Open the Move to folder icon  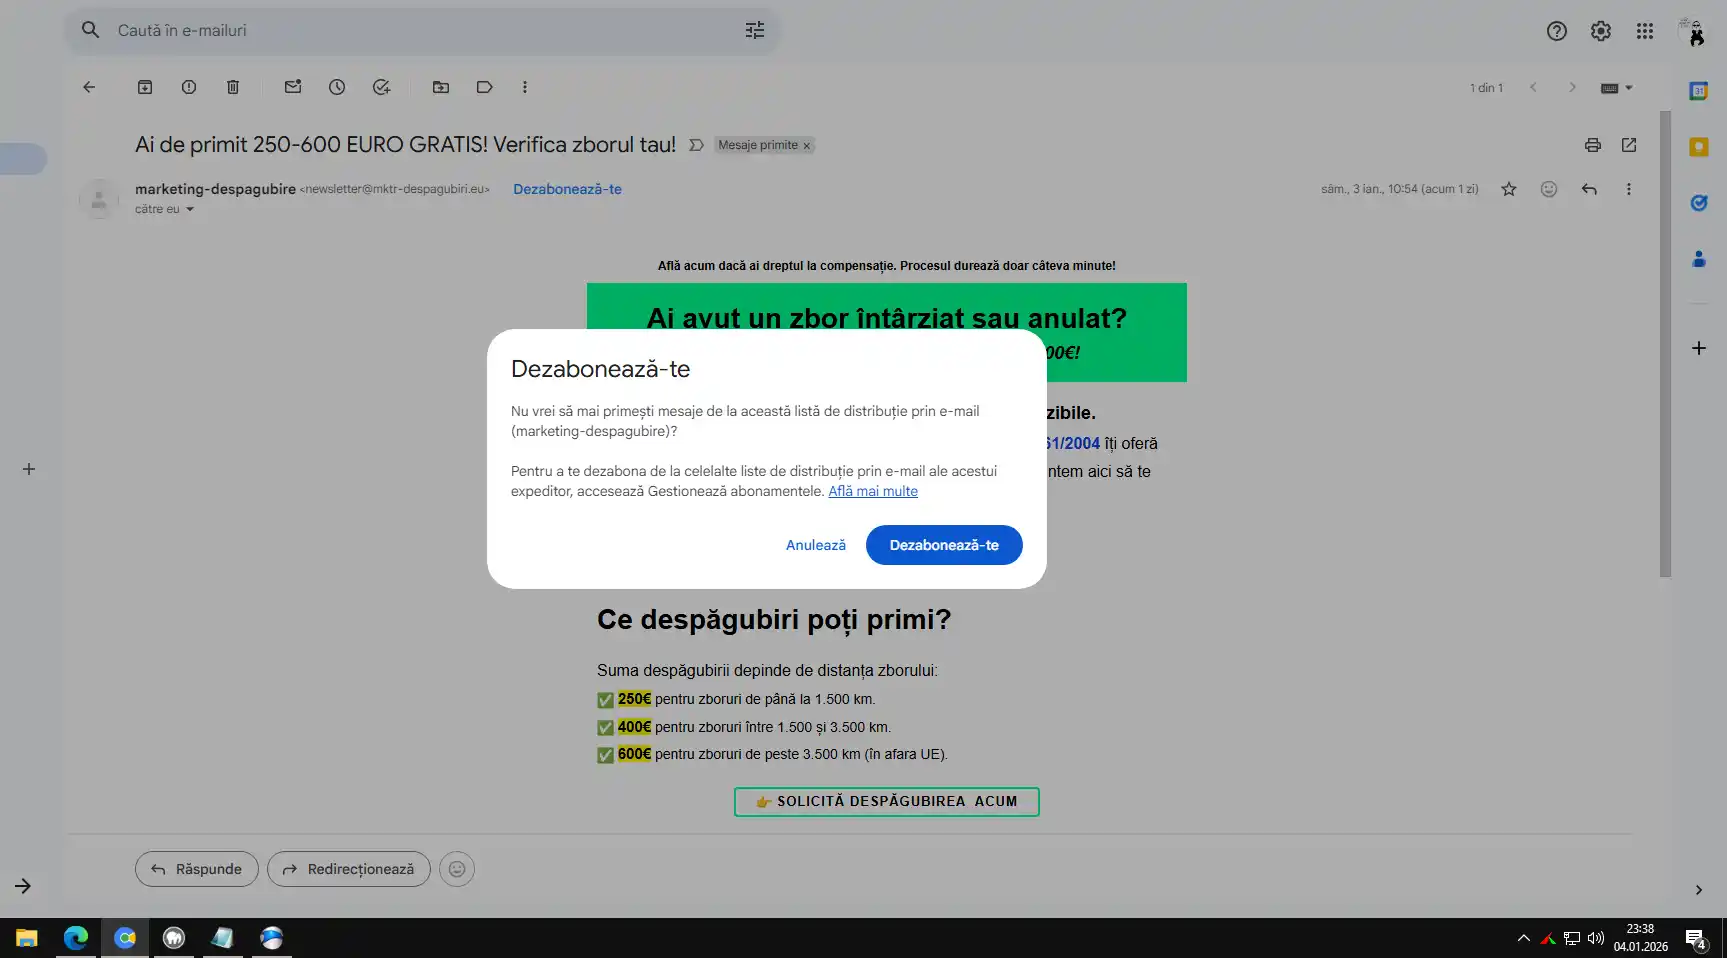(441, 87)
